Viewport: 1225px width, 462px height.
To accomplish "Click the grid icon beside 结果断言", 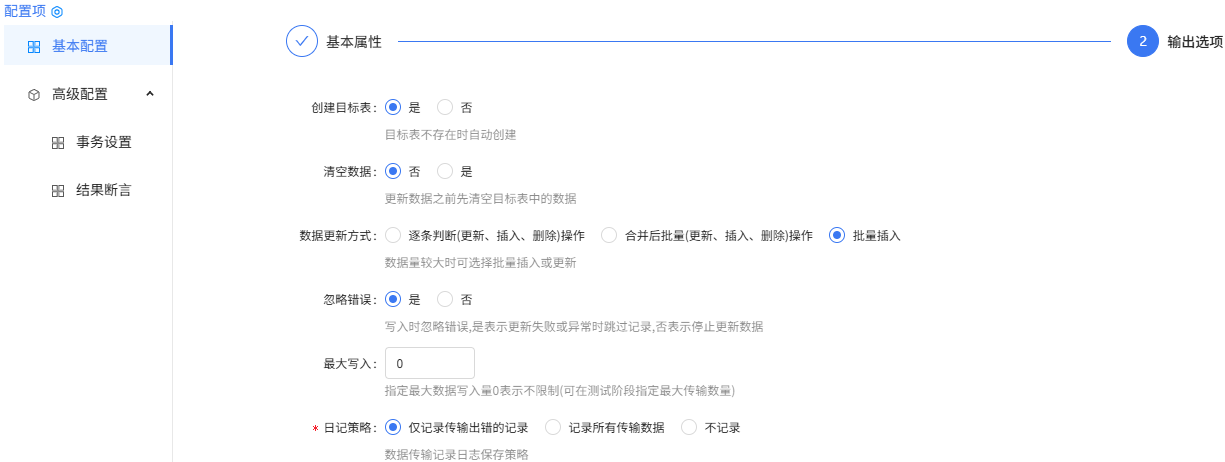I will (x=58, y=190).
